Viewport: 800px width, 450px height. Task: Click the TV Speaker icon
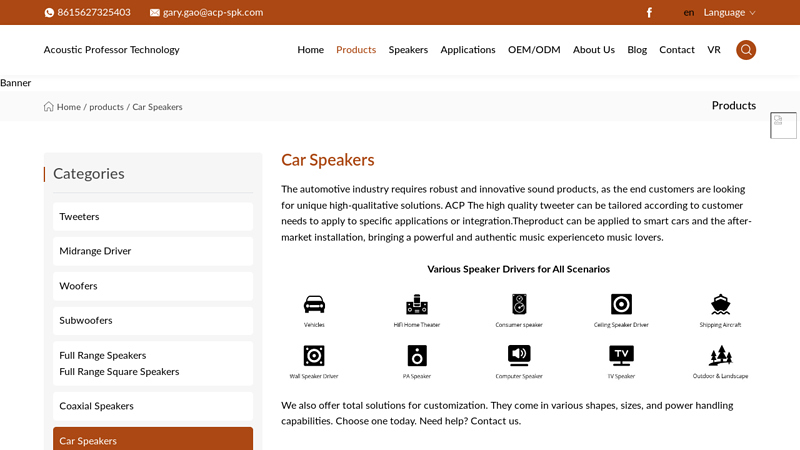621,356
